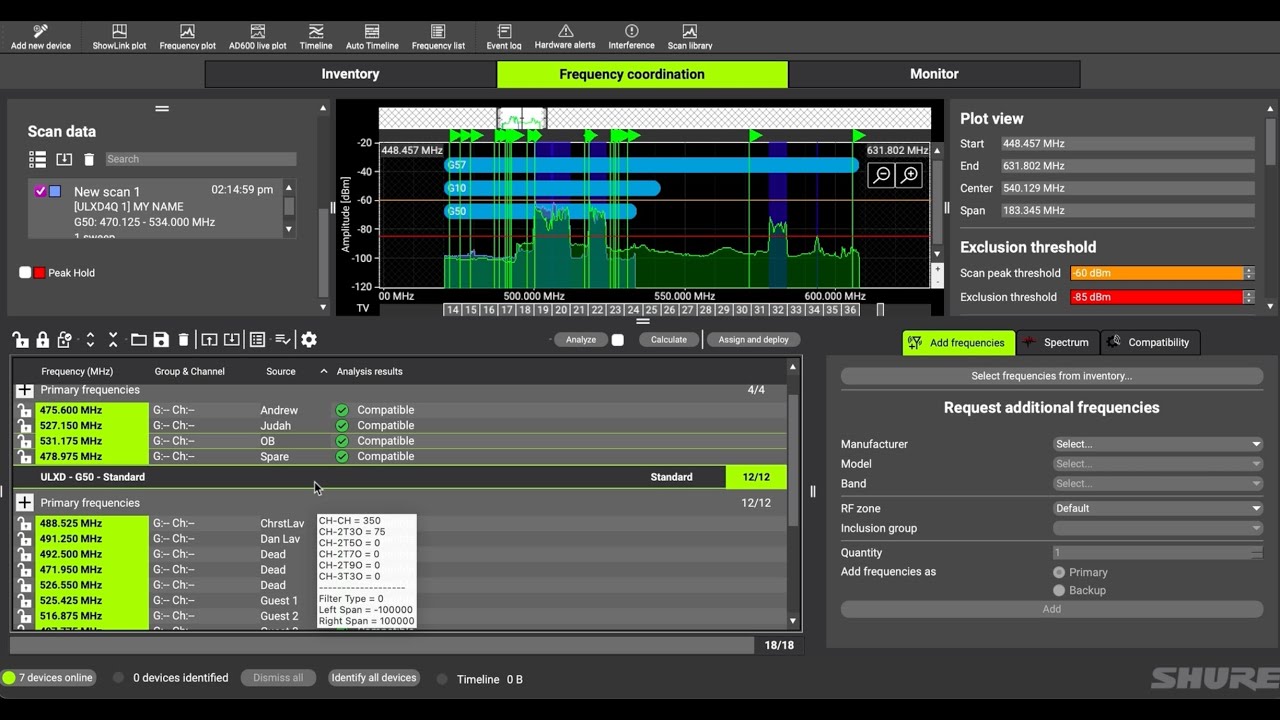Adjust Exclusion threshold stepper
The height and width of the screenshot is (720, 1280).
(x=1249, y=297)
